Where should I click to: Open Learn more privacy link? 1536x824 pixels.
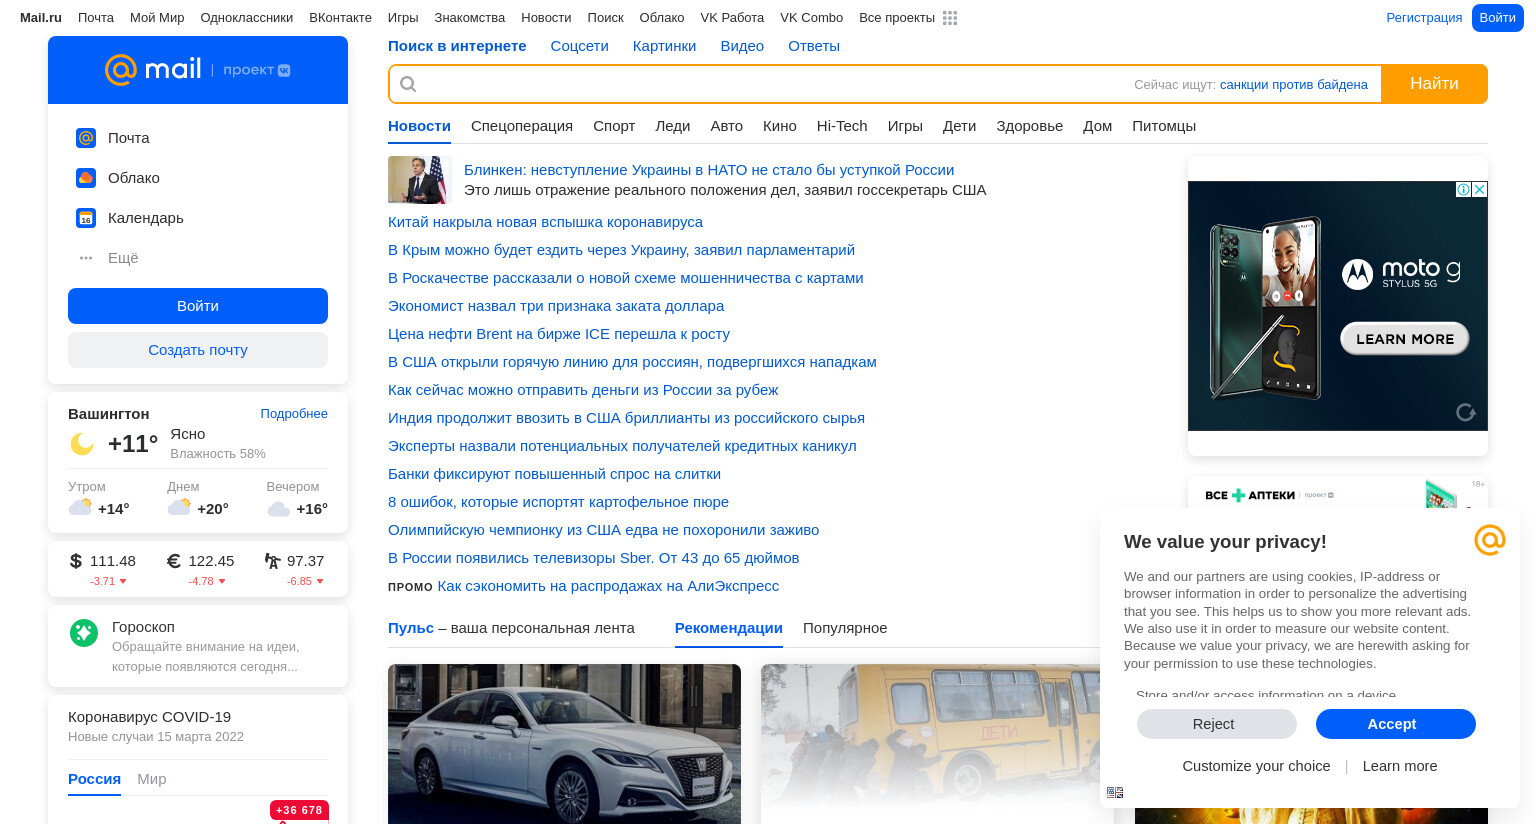pyautogui.click(x=1400, y=766)
